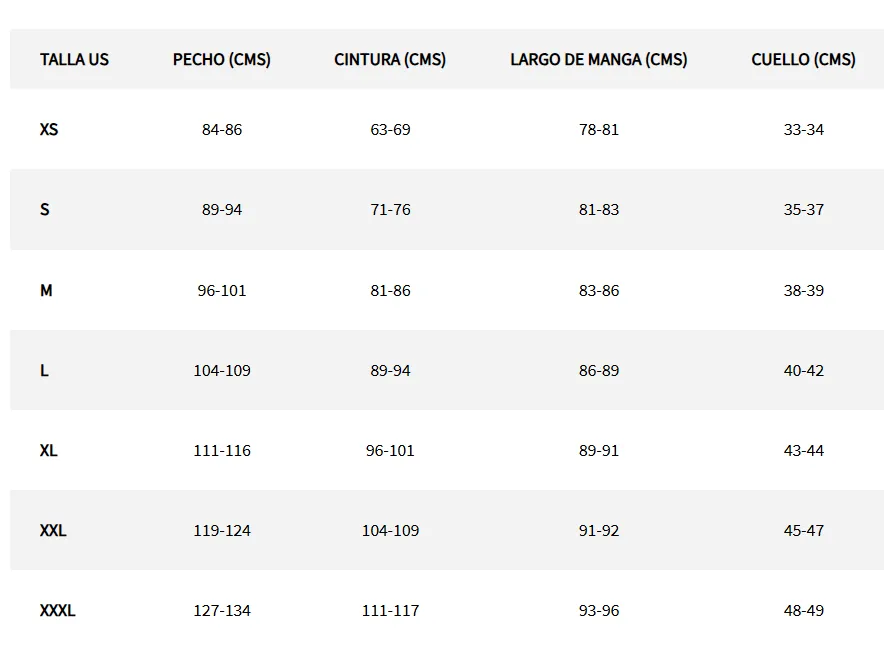Select the M neck value 38-39
The width and height of the screenshot is (884, 666).
804,291
